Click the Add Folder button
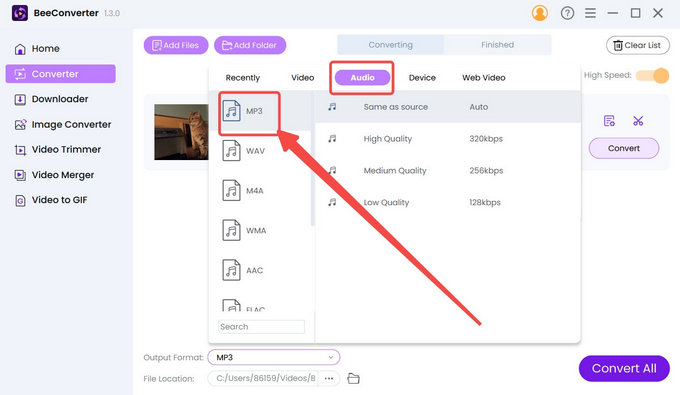The width and height of the screenshot is (680, 395). (250, 45)
